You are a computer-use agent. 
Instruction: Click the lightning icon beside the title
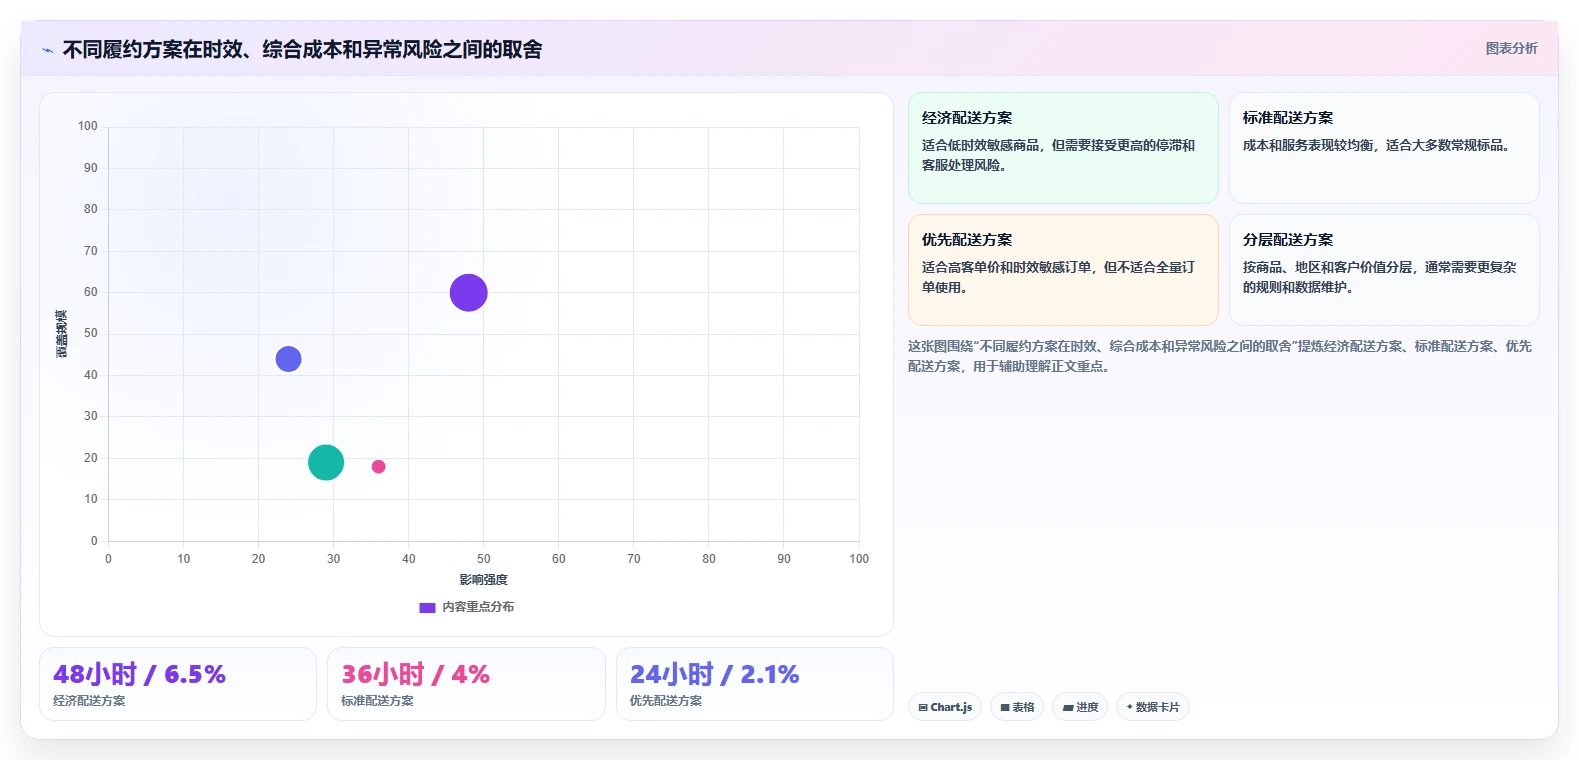pyautogui.click(x=47, y=50)
